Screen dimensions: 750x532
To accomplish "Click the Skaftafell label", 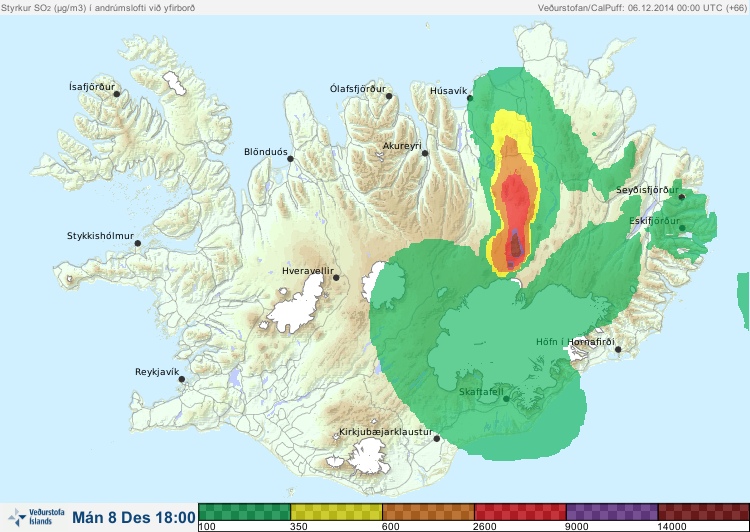I will point(481,392).
